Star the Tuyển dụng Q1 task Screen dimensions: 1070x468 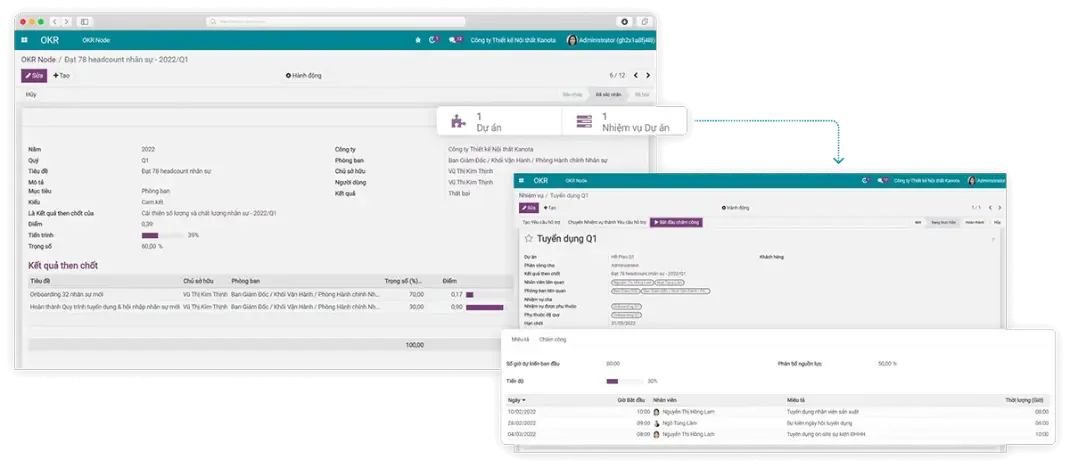coord(529,240)
